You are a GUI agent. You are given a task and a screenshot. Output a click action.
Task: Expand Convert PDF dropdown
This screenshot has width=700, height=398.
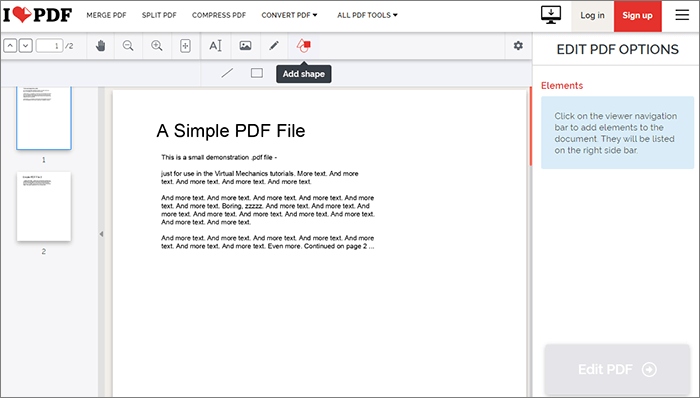click(x=289, y=15)
